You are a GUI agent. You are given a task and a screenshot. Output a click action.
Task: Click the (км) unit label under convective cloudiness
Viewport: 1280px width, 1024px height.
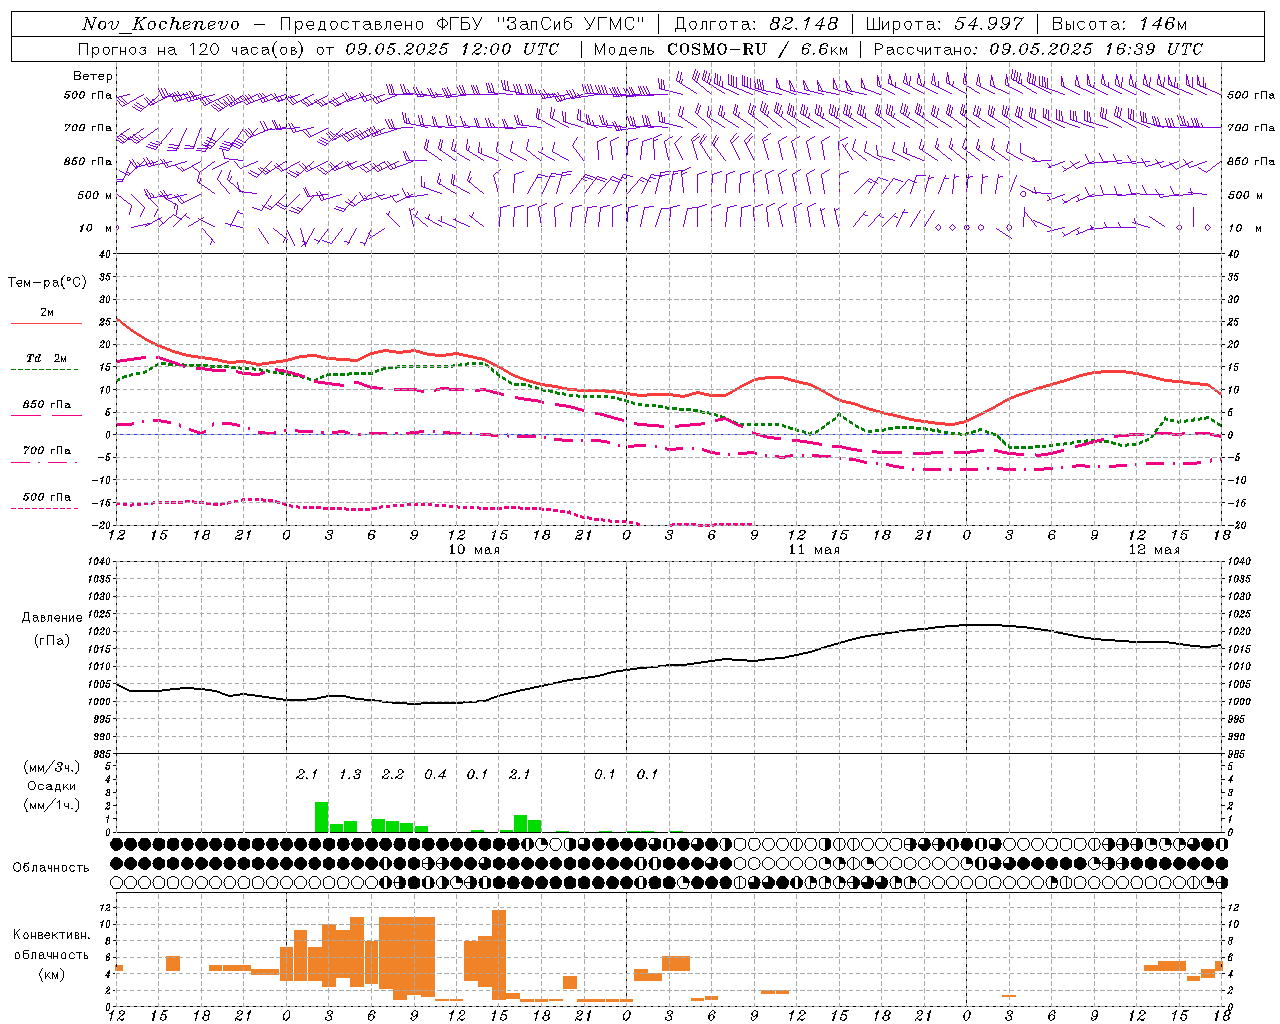[x=52, y=974]
